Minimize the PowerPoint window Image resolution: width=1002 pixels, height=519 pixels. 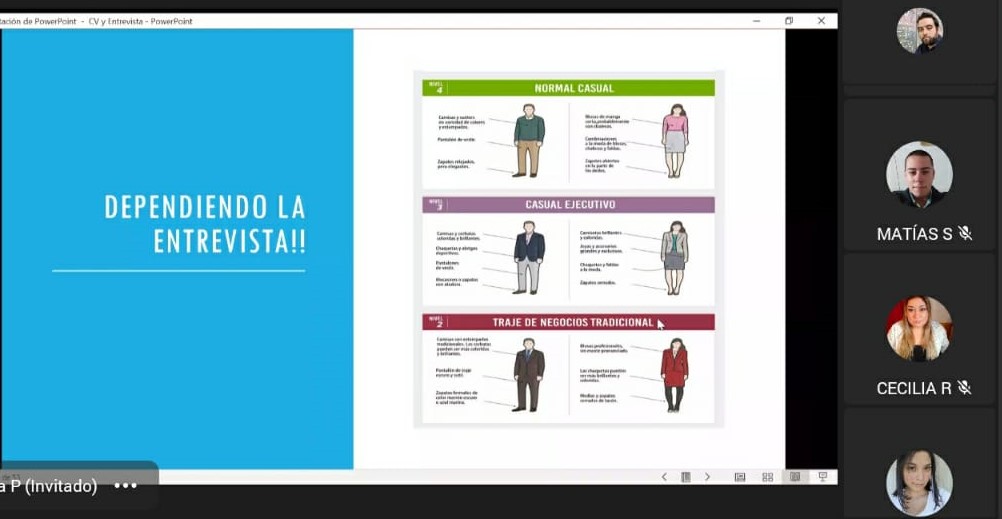(756, 20)
